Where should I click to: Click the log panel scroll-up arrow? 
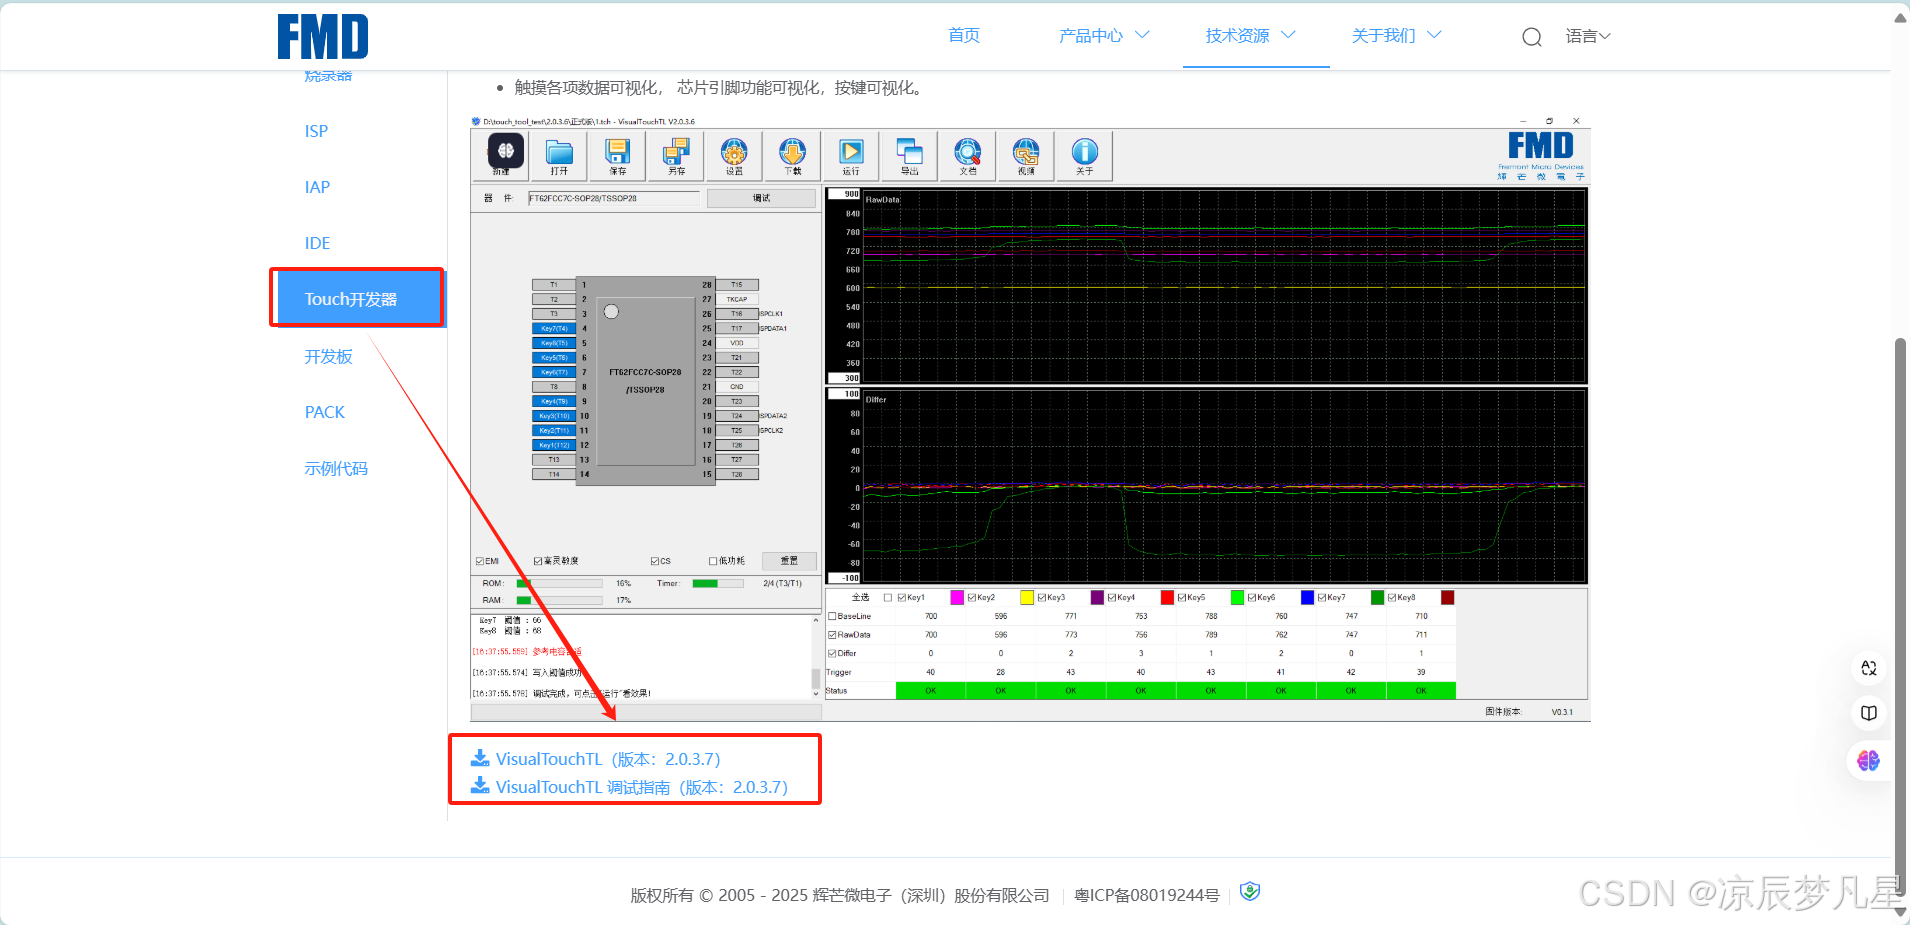tap(816, 621)
